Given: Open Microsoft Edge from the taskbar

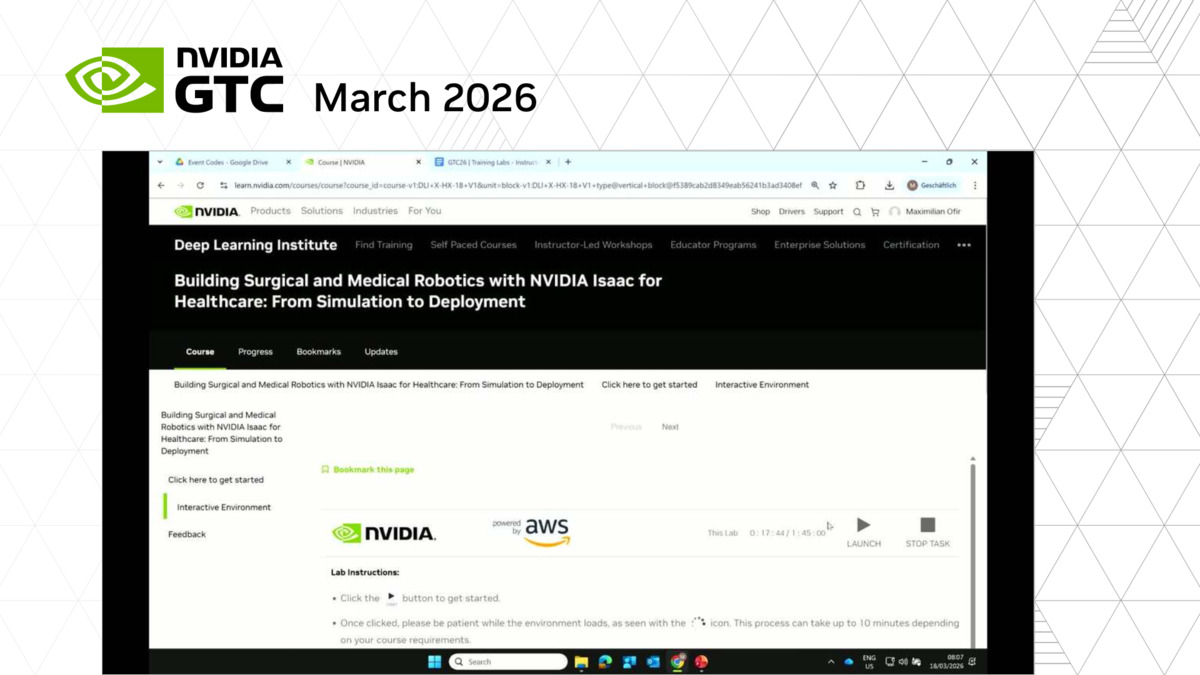Looking at the screenshot, I should coord(605,661).
